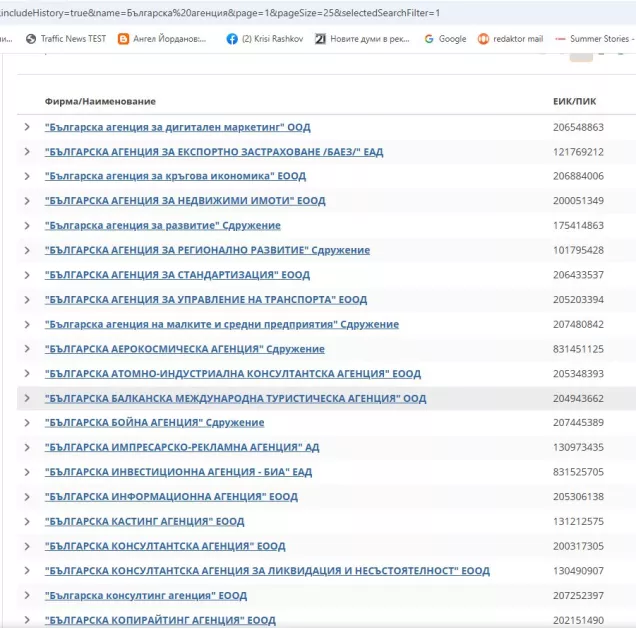Open the БЪЛГАРСКА ИНВЕСТИЦИОННА АГЕНЦИЯ - БИА link

coord(178,472)
